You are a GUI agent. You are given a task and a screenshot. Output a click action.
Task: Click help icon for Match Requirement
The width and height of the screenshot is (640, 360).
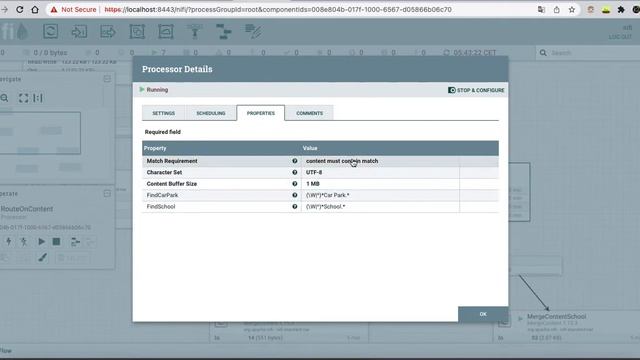295,161
